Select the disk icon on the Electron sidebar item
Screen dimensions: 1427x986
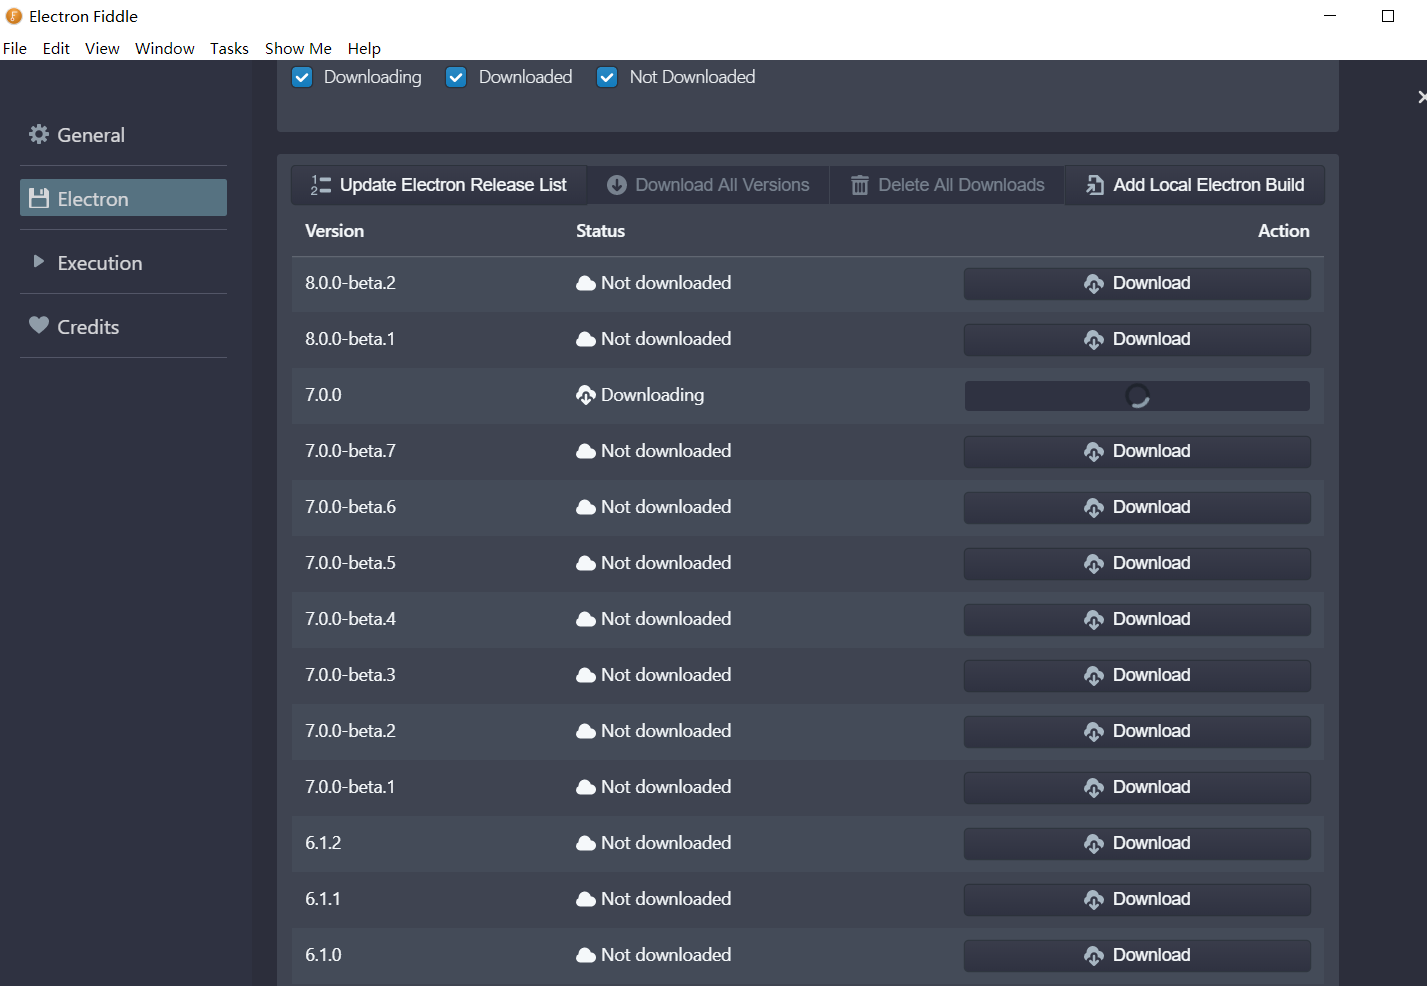(38, 198)
